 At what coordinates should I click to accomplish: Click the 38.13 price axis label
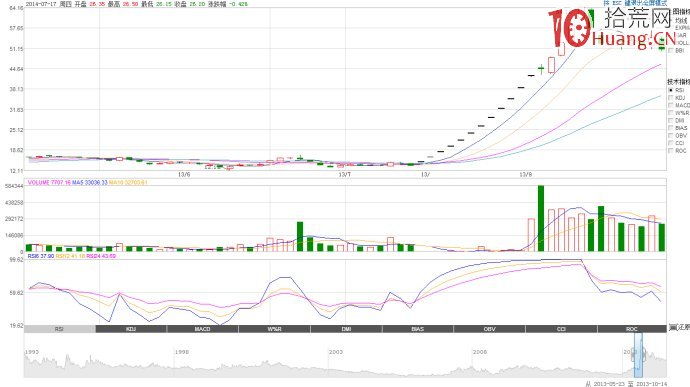click(x=16, y=89)
